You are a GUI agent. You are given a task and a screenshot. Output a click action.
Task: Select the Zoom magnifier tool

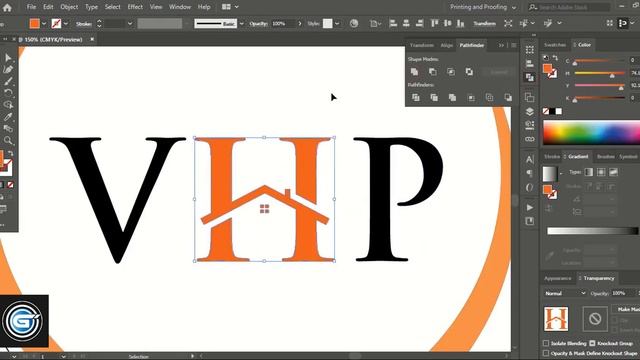coord(8,140)
